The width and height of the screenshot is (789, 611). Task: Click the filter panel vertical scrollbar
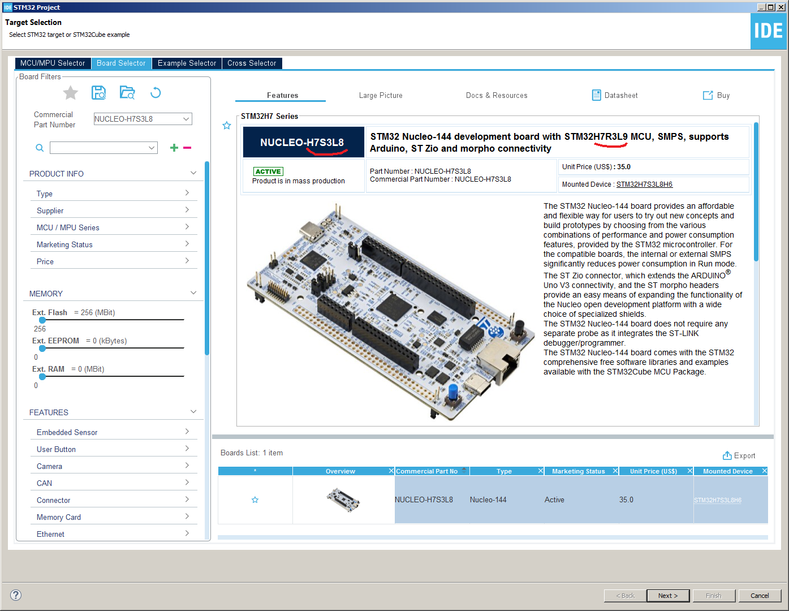[207, 258]
